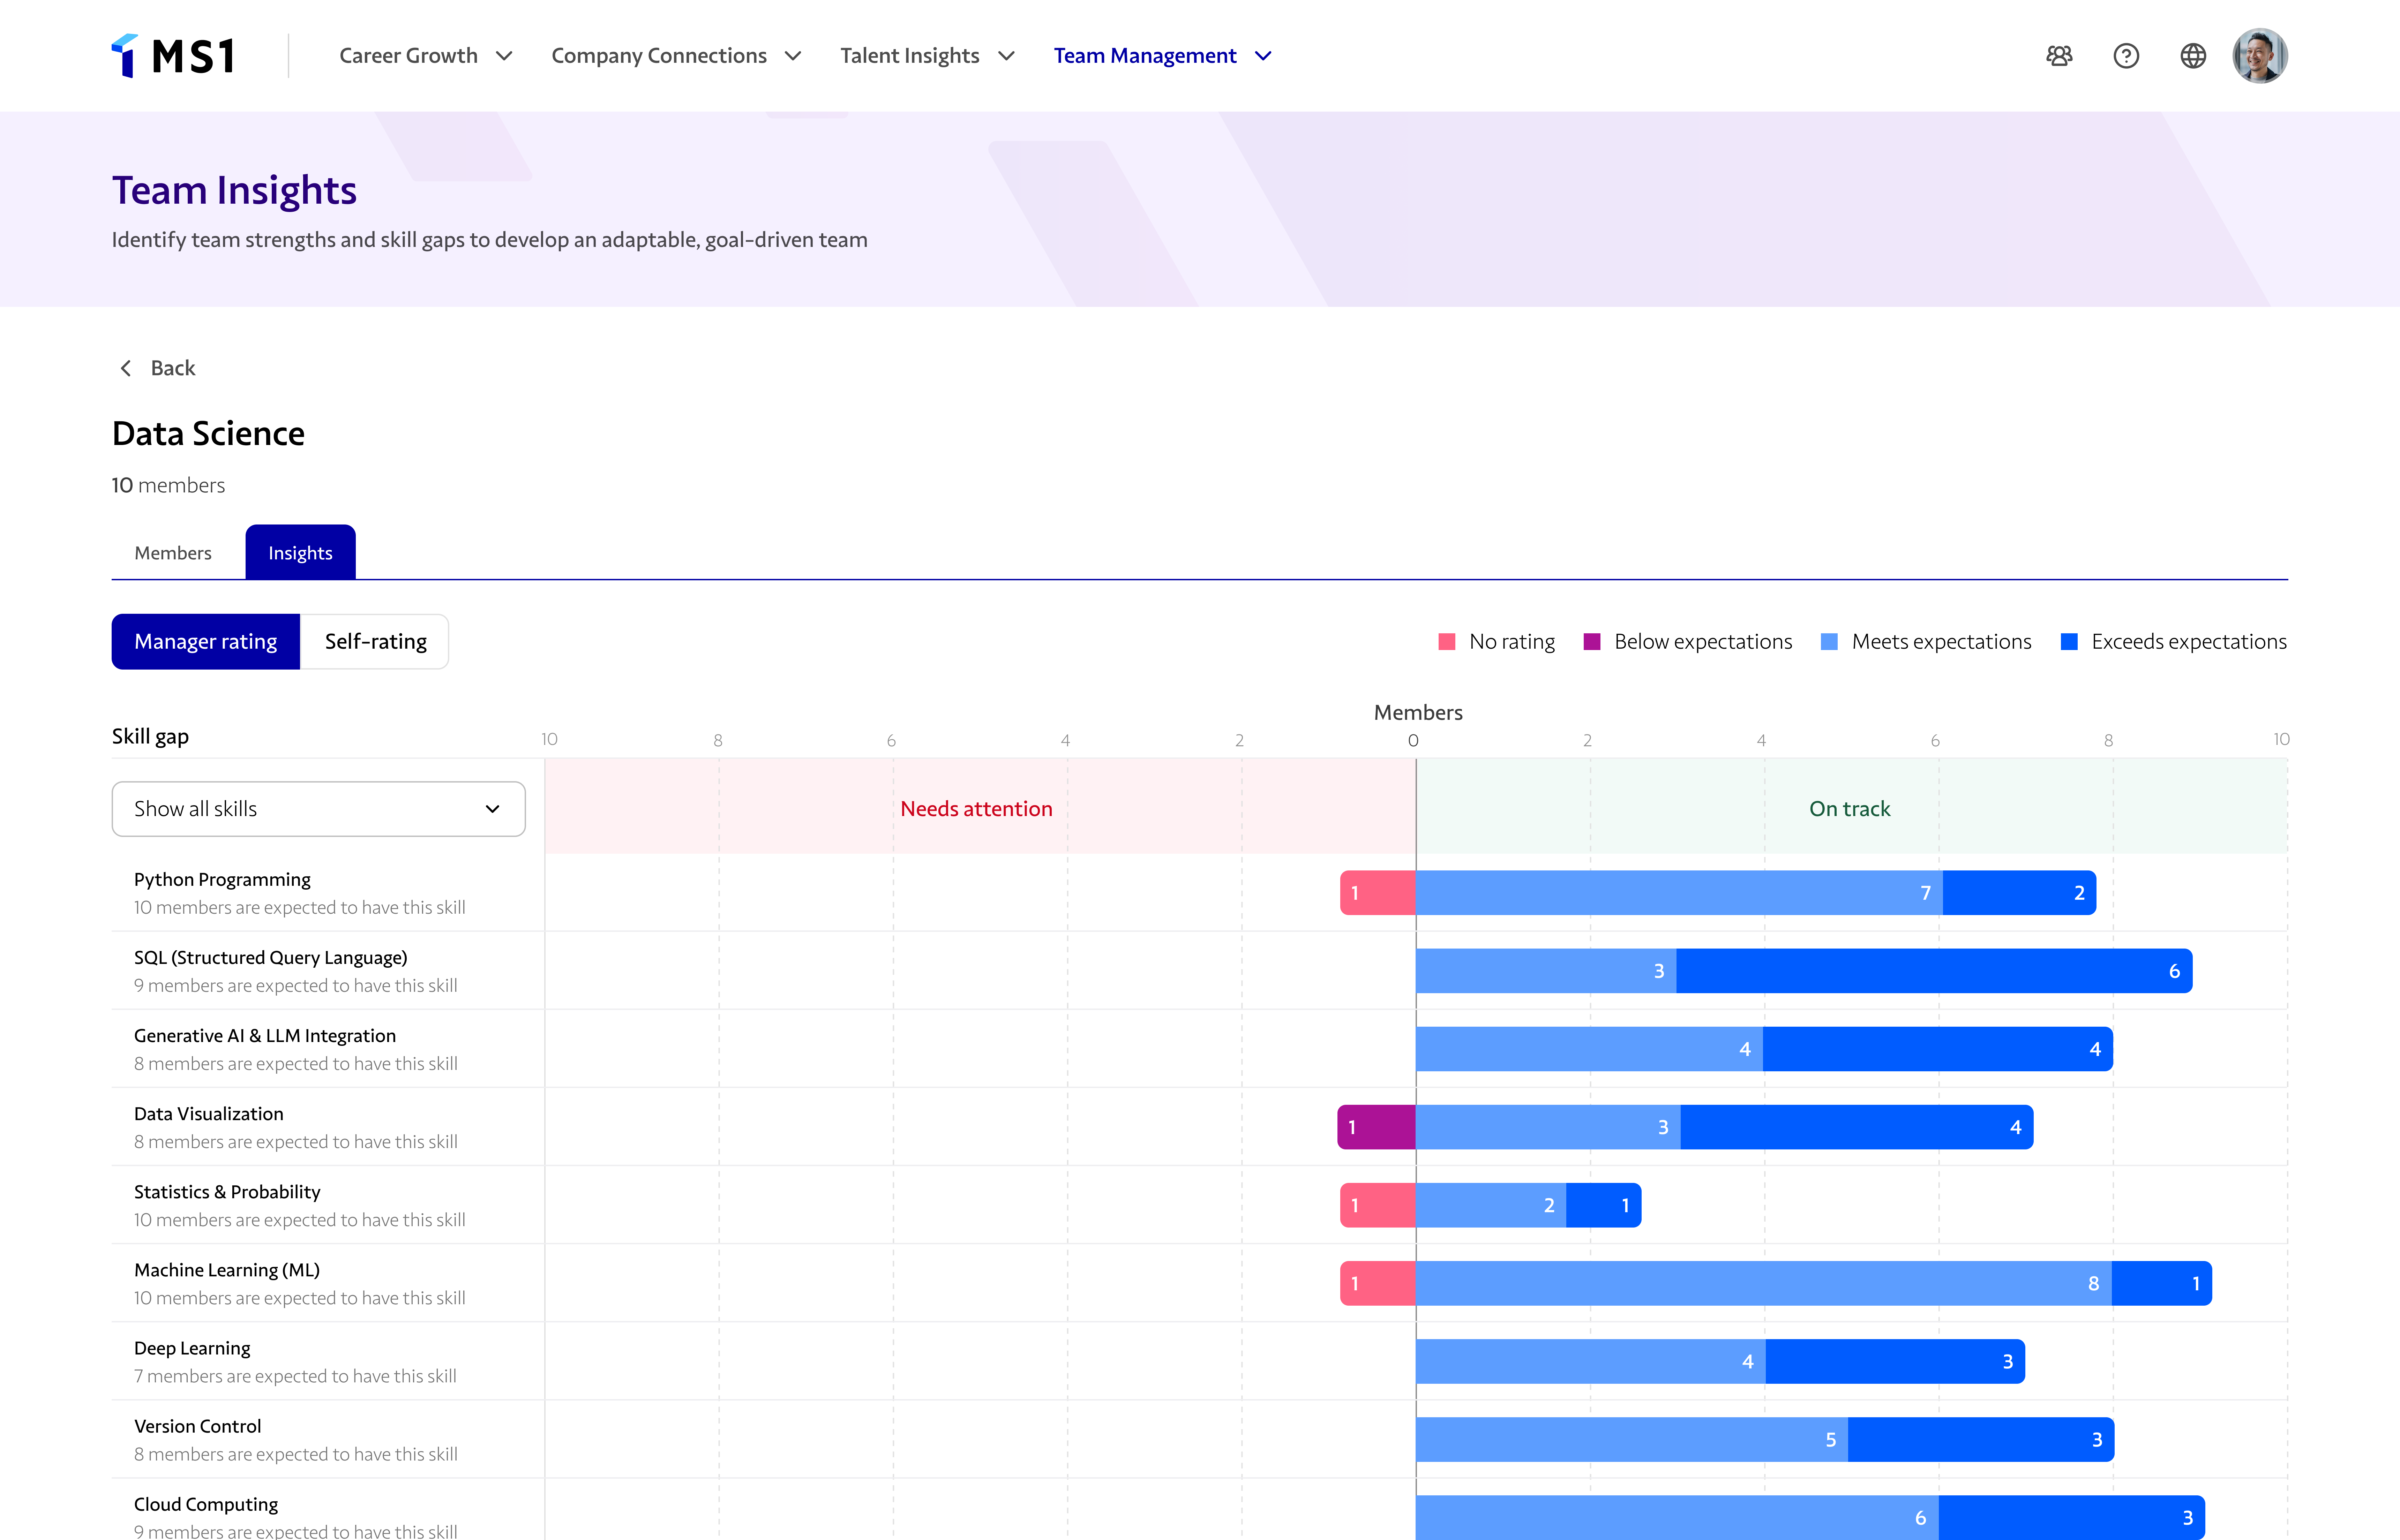Screen dimensions: 2400x1540
Task: Click the Data Science team heading
Action: [x=208, y=433]
